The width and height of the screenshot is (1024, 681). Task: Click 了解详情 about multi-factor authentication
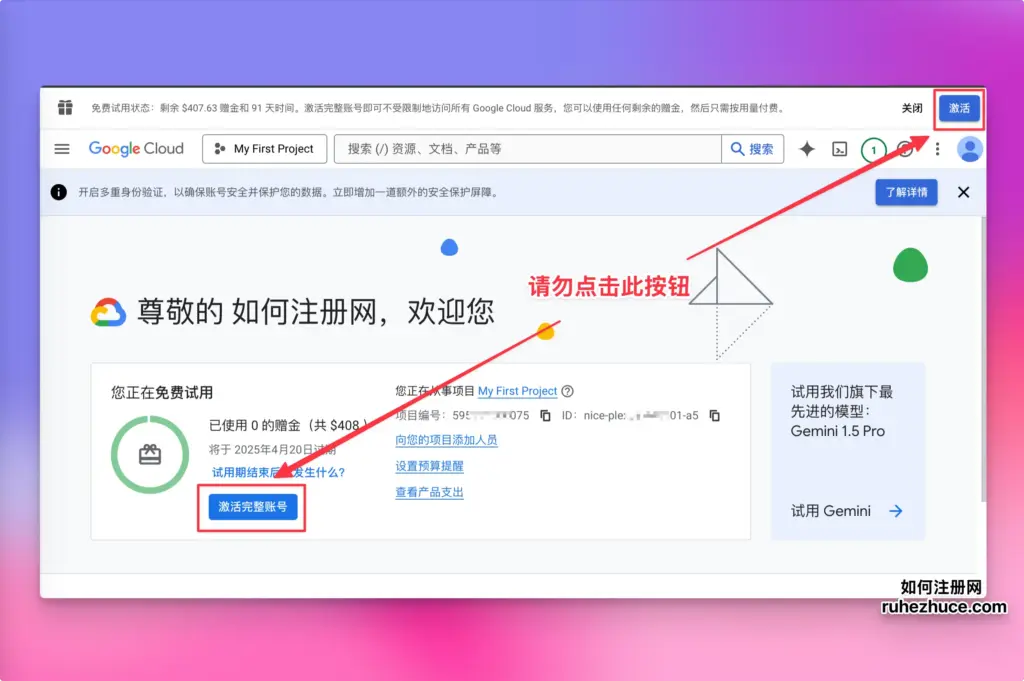coord(906,192)
